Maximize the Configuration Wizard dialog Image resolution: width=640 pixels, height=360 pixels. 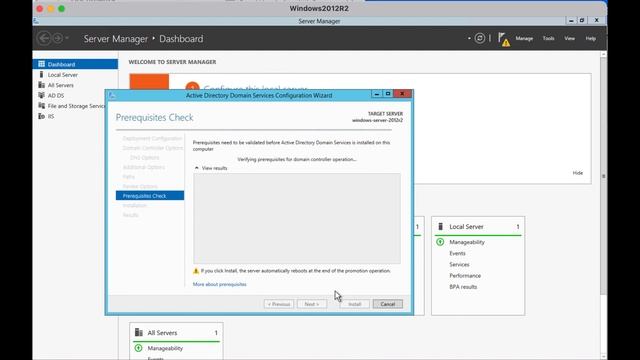(x=388, y=94)
